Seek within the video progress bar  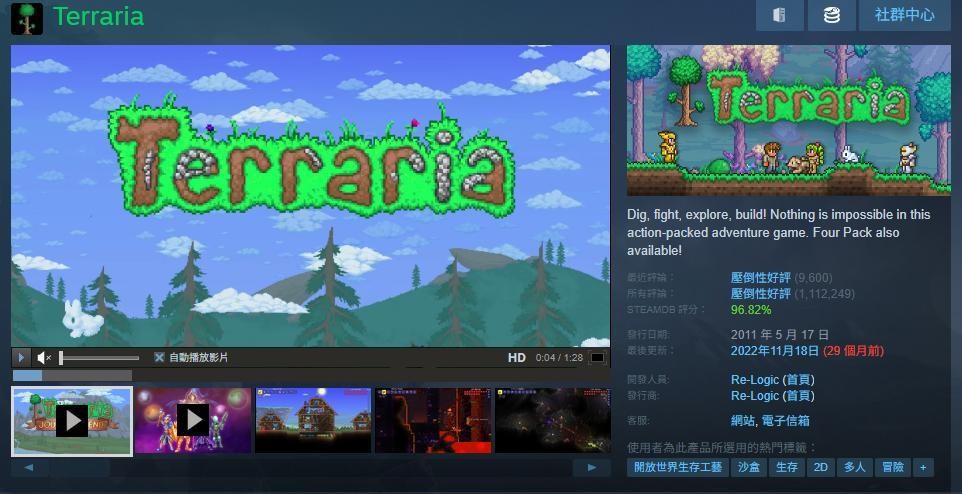click(x=72, y=375)
